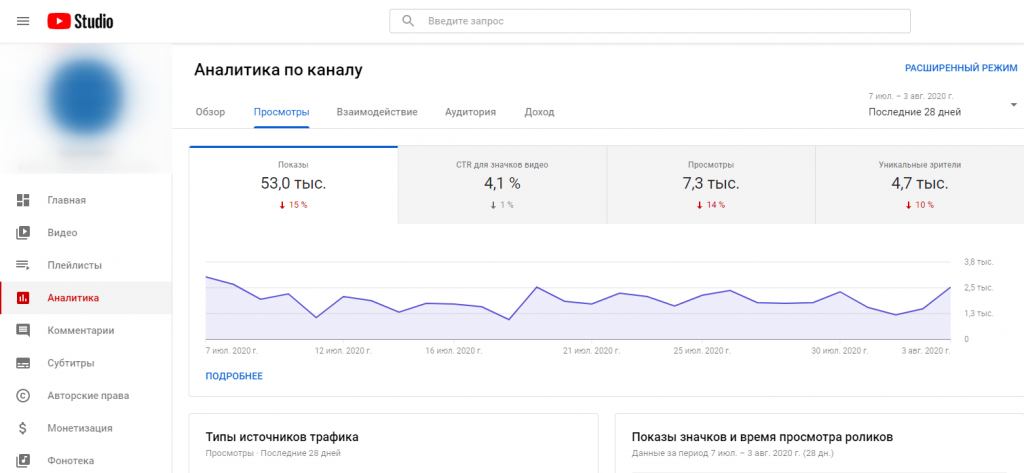1024x473 pixels.
Task: Switch to the Аудитория tab
Action: 470,112
